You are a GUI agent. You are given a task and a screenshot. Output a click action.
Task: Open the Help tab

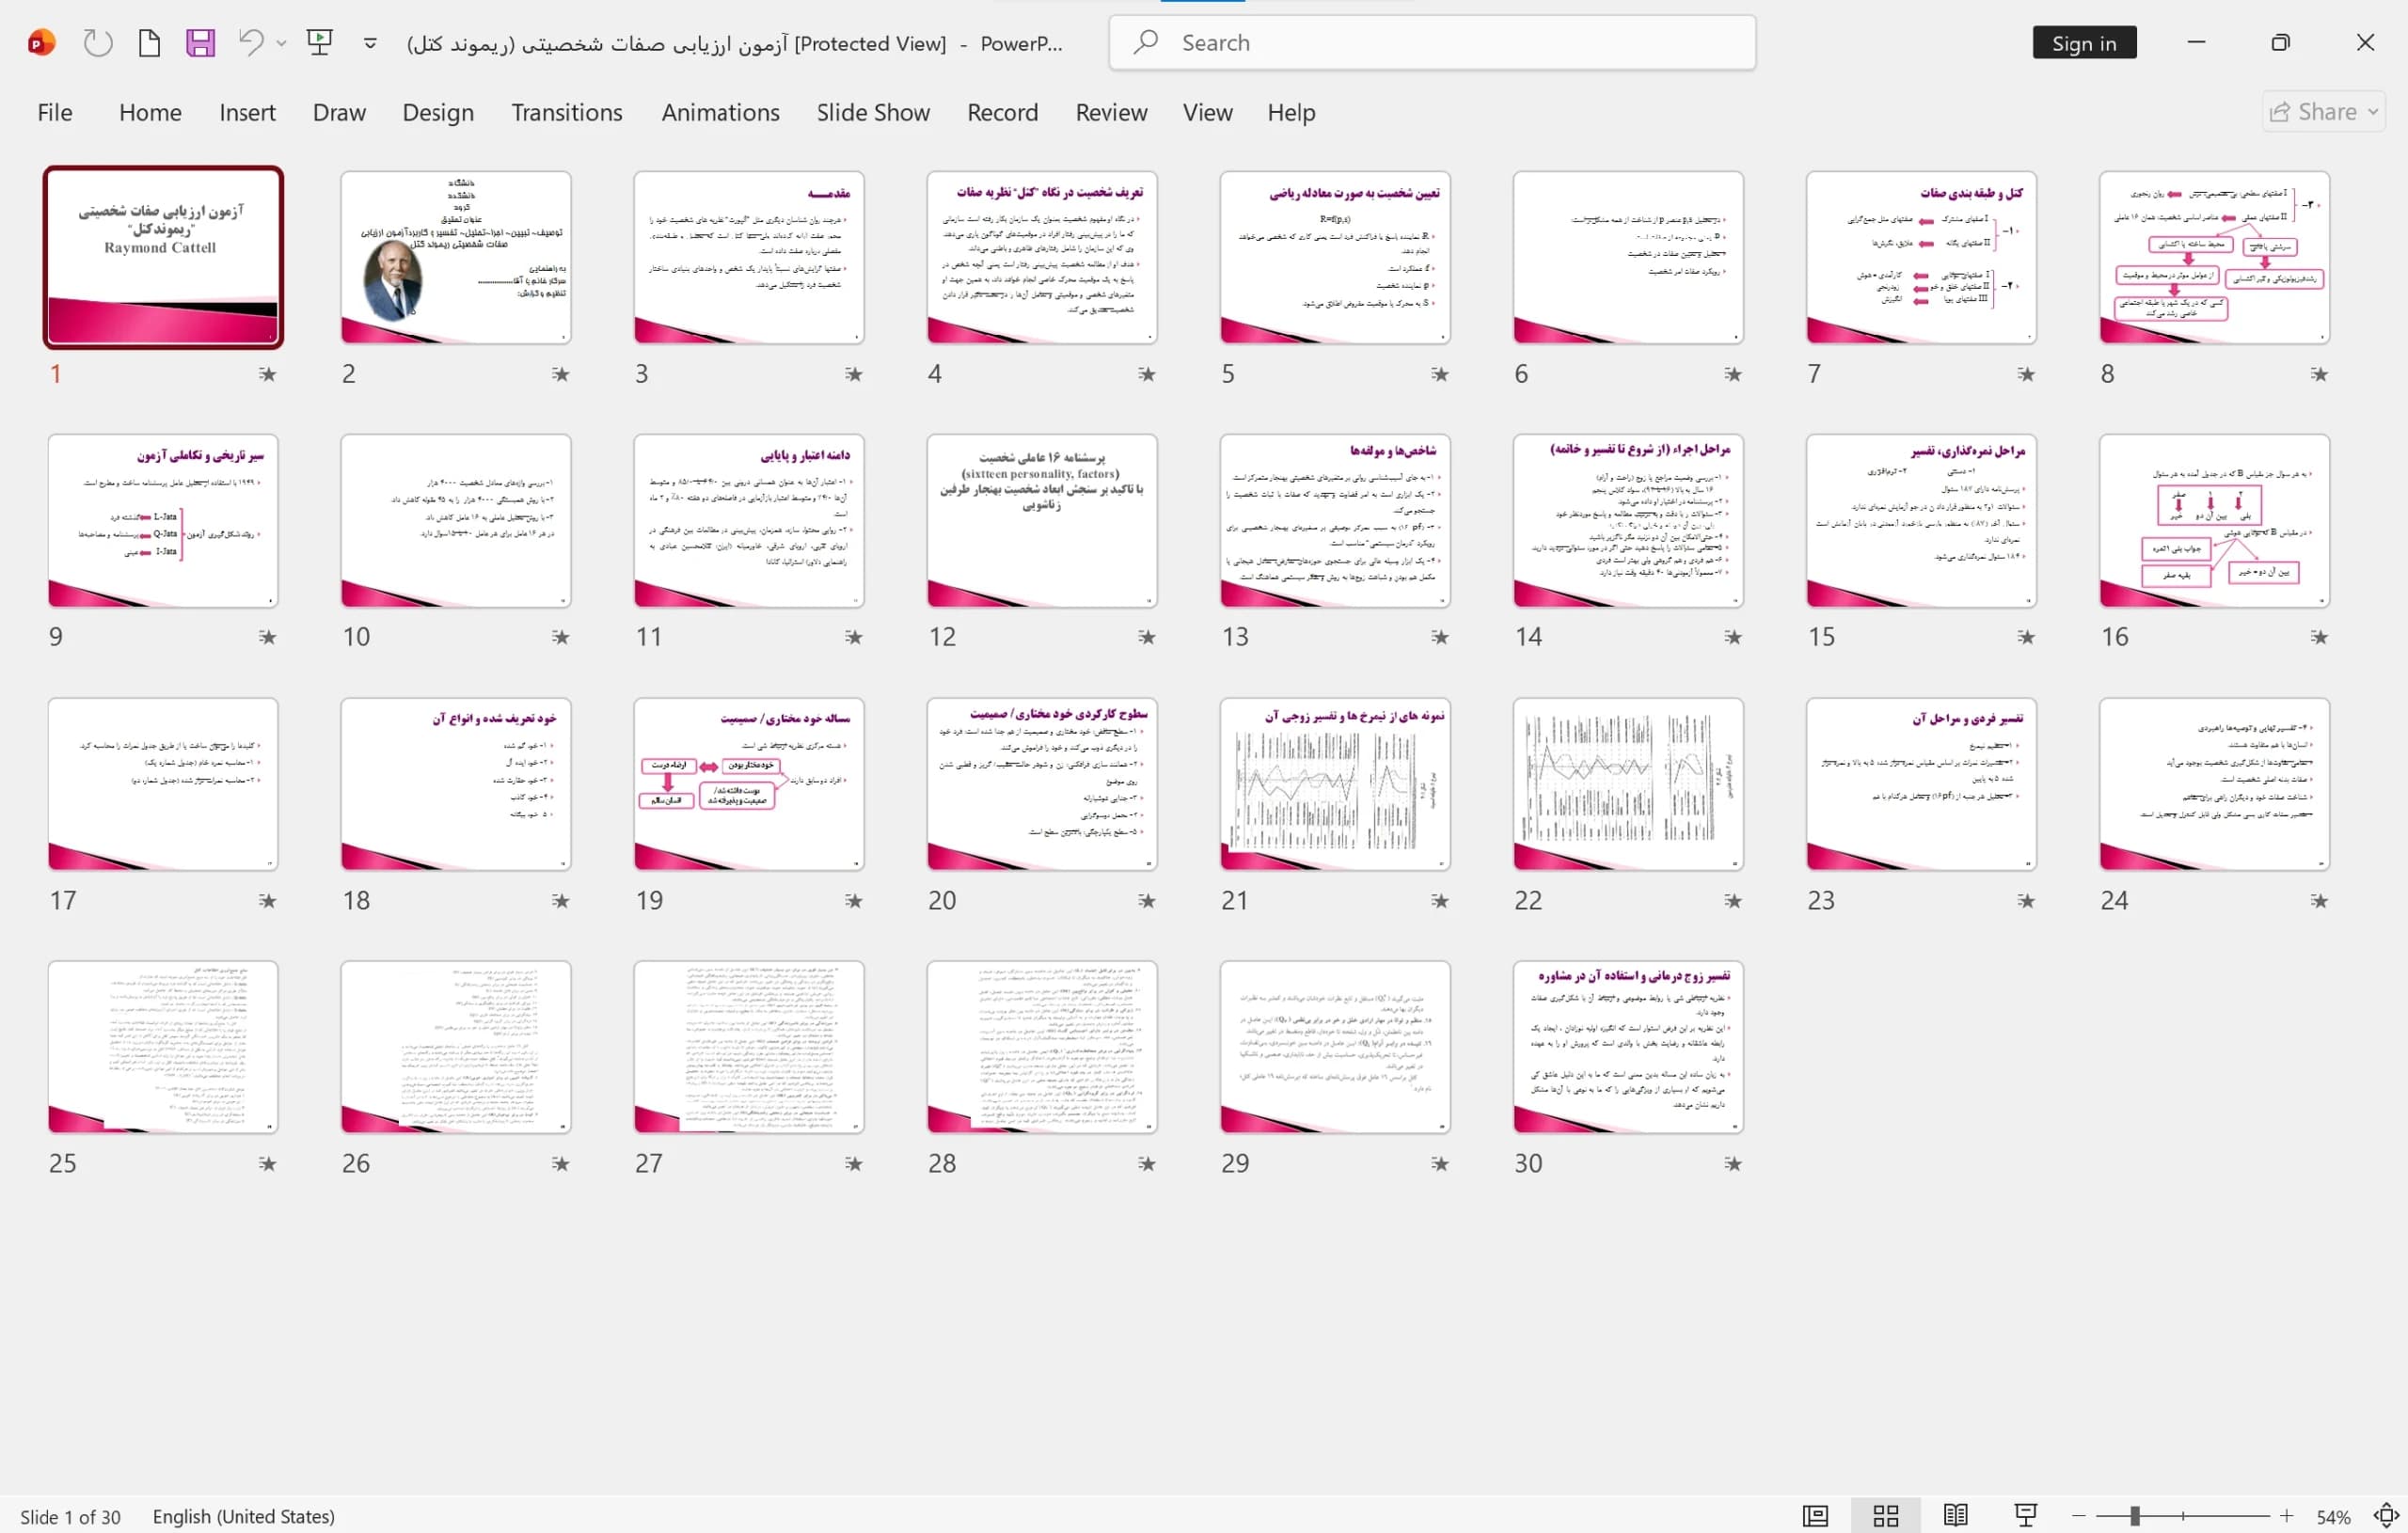click(x=1291, y=112)
